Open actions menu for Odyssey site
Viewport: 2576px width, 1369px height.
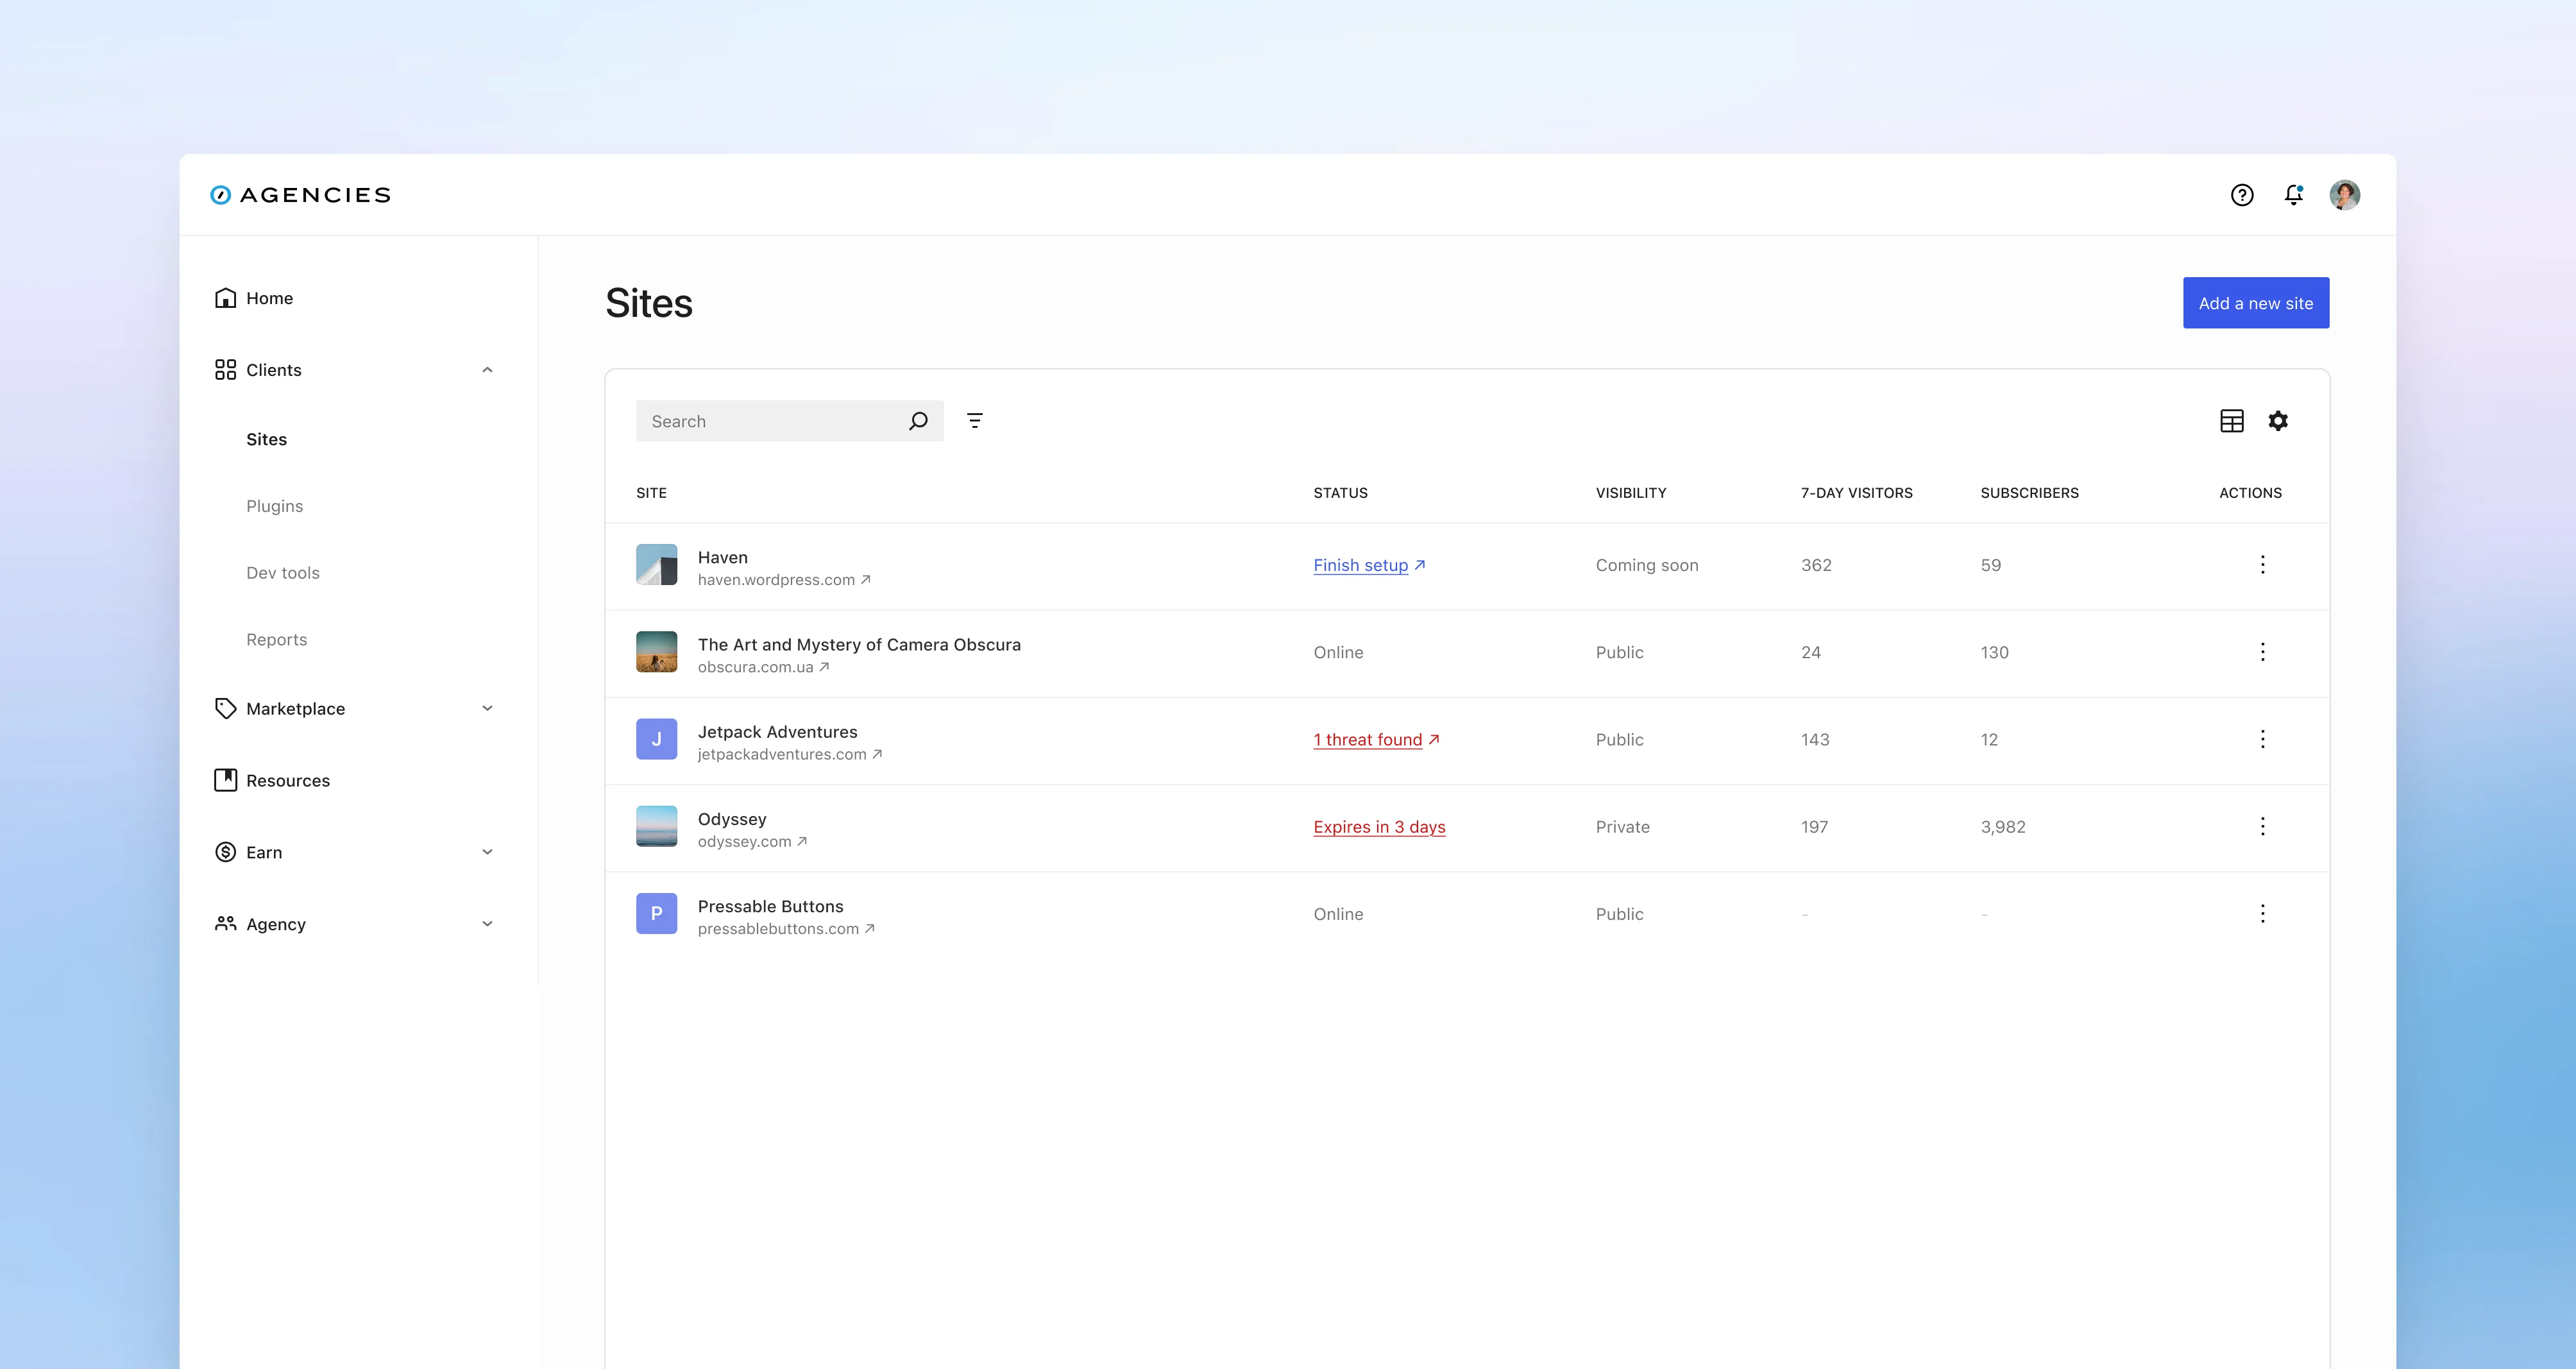[2263, 826]
